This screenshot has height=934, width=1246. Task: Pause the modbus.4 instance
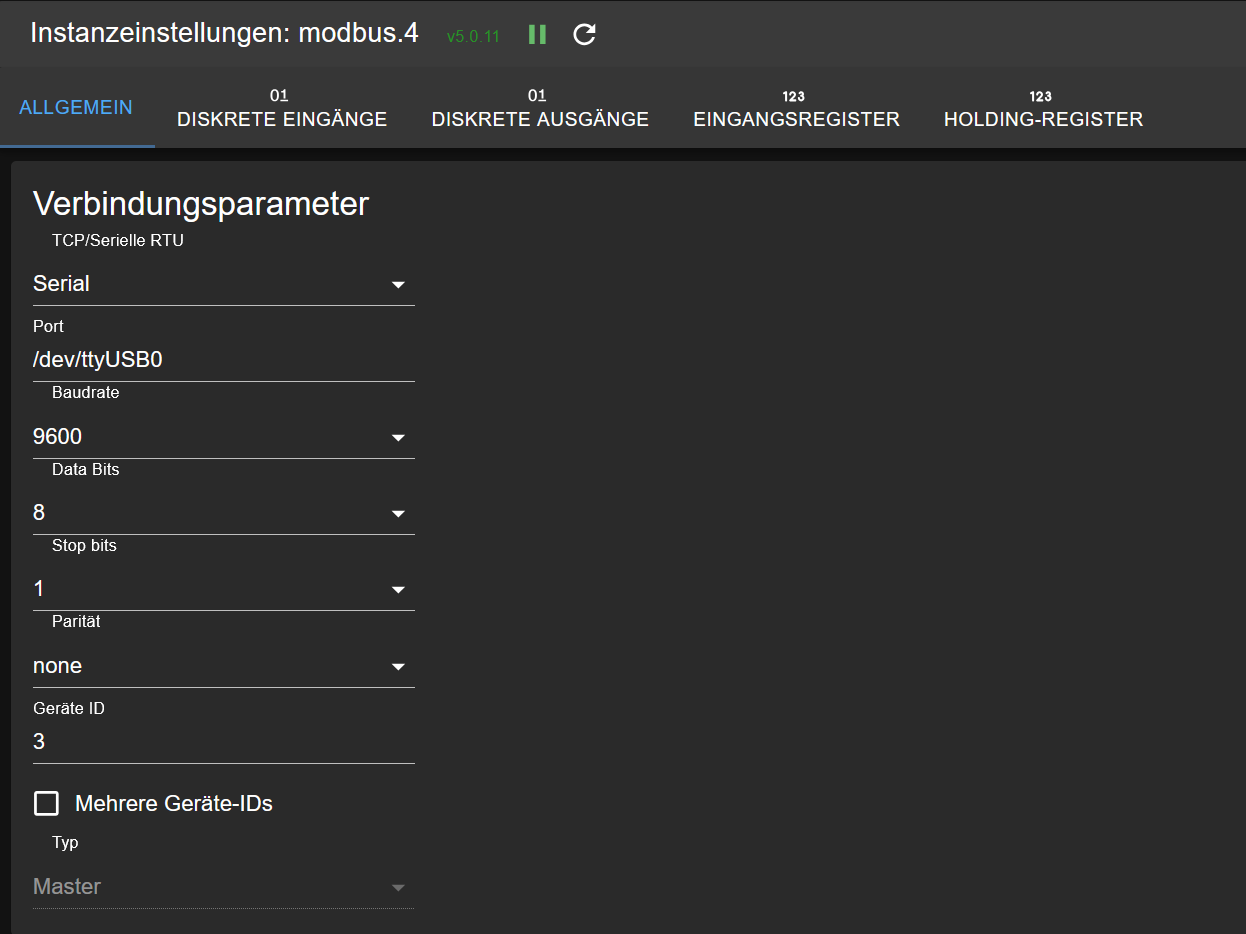click(537, 35)
